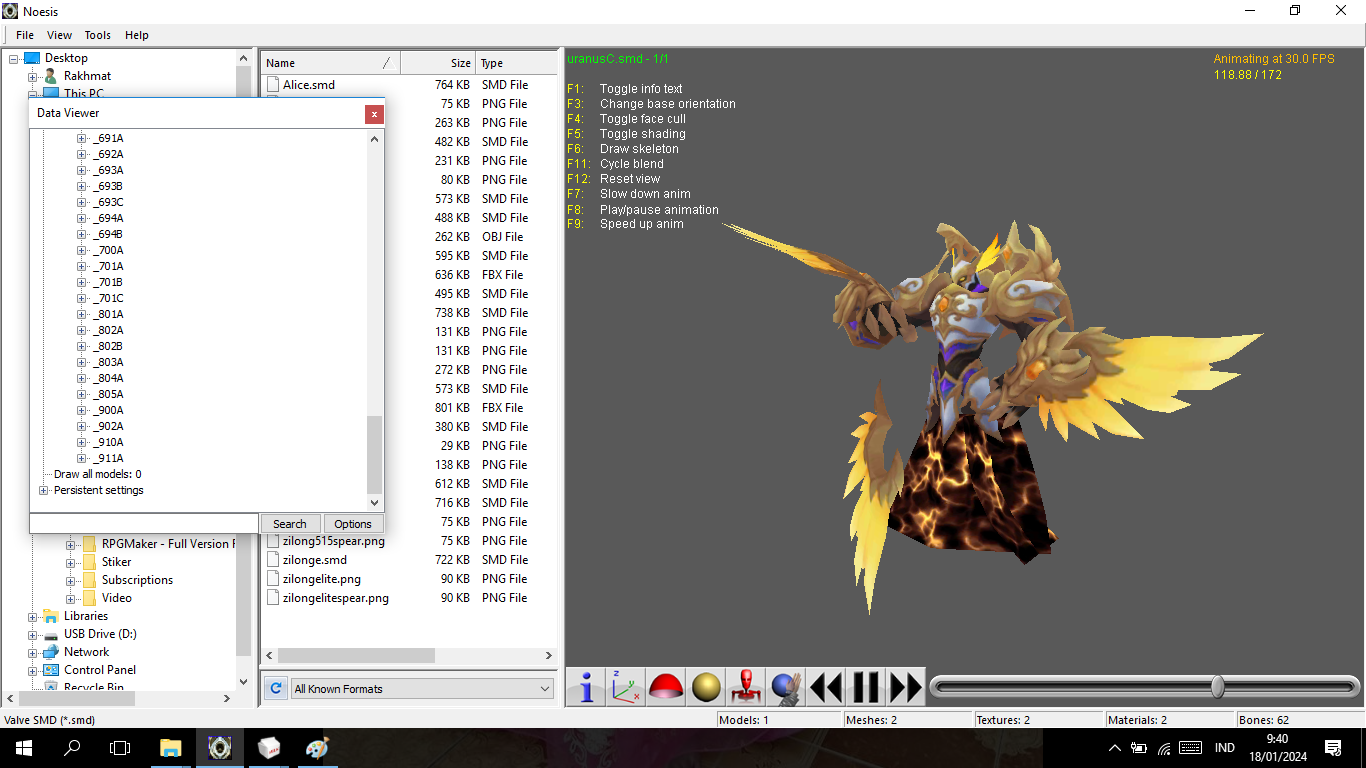This screenshot has width=1366, height=768.
Task: Toggle info text with the blue i icon
Action: pyautogui.click(x=586, y=687)
